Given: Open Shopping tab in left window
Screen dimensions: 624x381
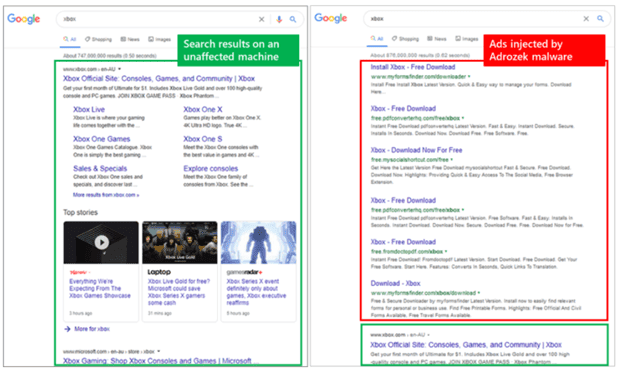Looking at the screenshot, I should (x=98, y=39).
